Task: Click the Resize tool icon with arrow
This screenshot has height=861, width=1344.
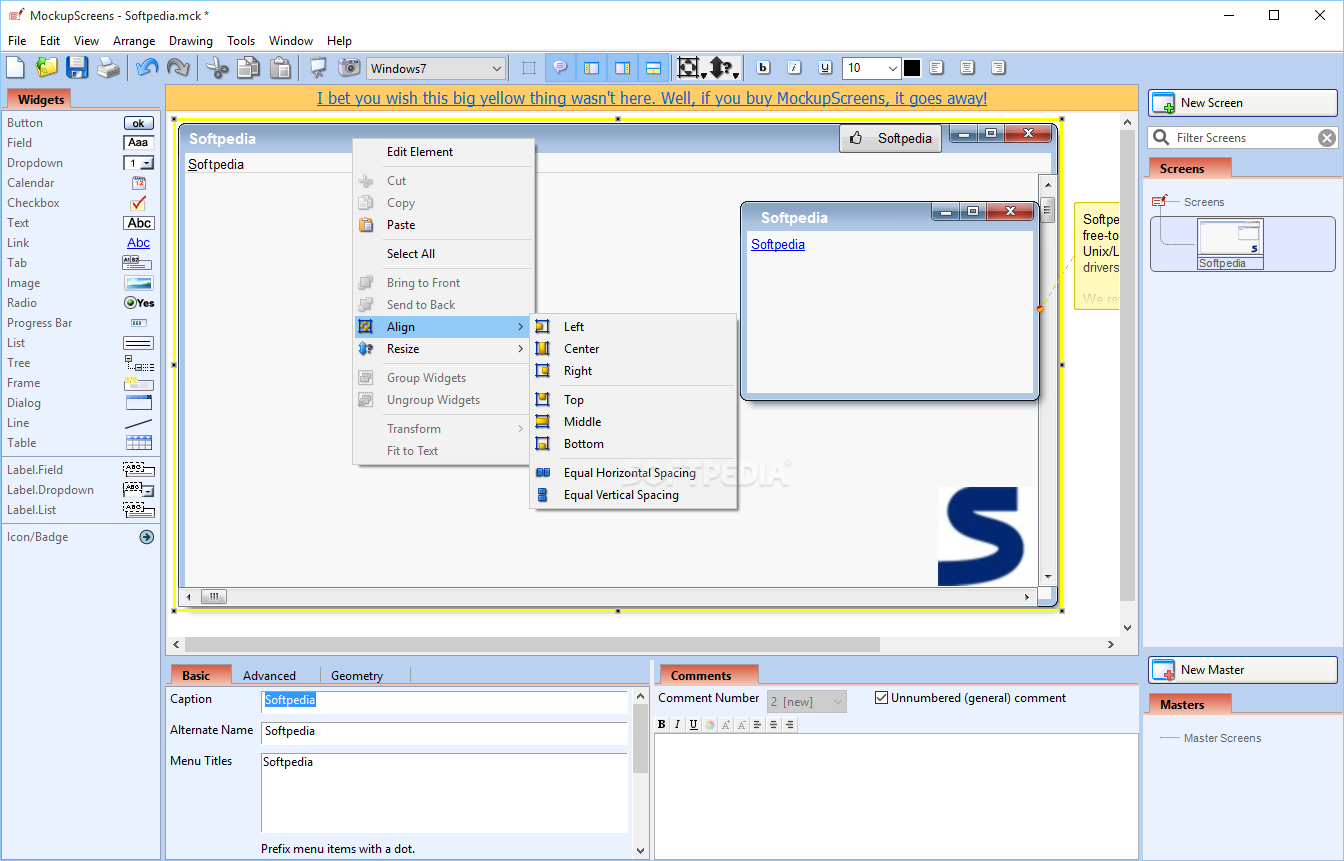Action: click(x=724, y=68)
